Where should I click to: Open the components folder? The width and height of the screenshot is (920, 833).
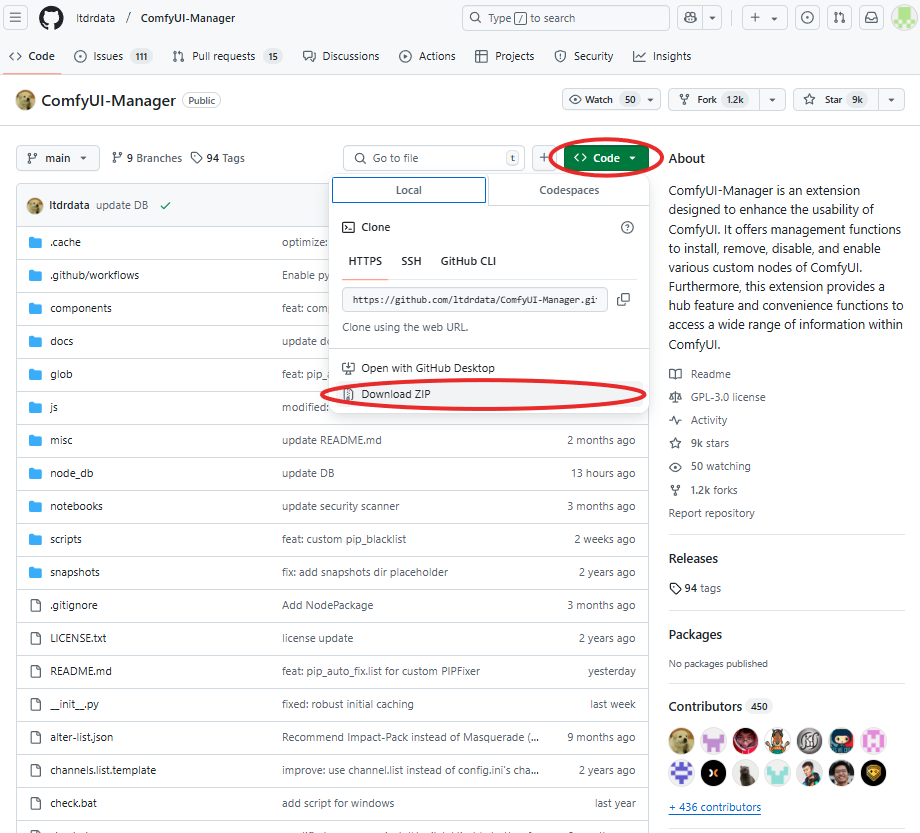click(81, 308)
